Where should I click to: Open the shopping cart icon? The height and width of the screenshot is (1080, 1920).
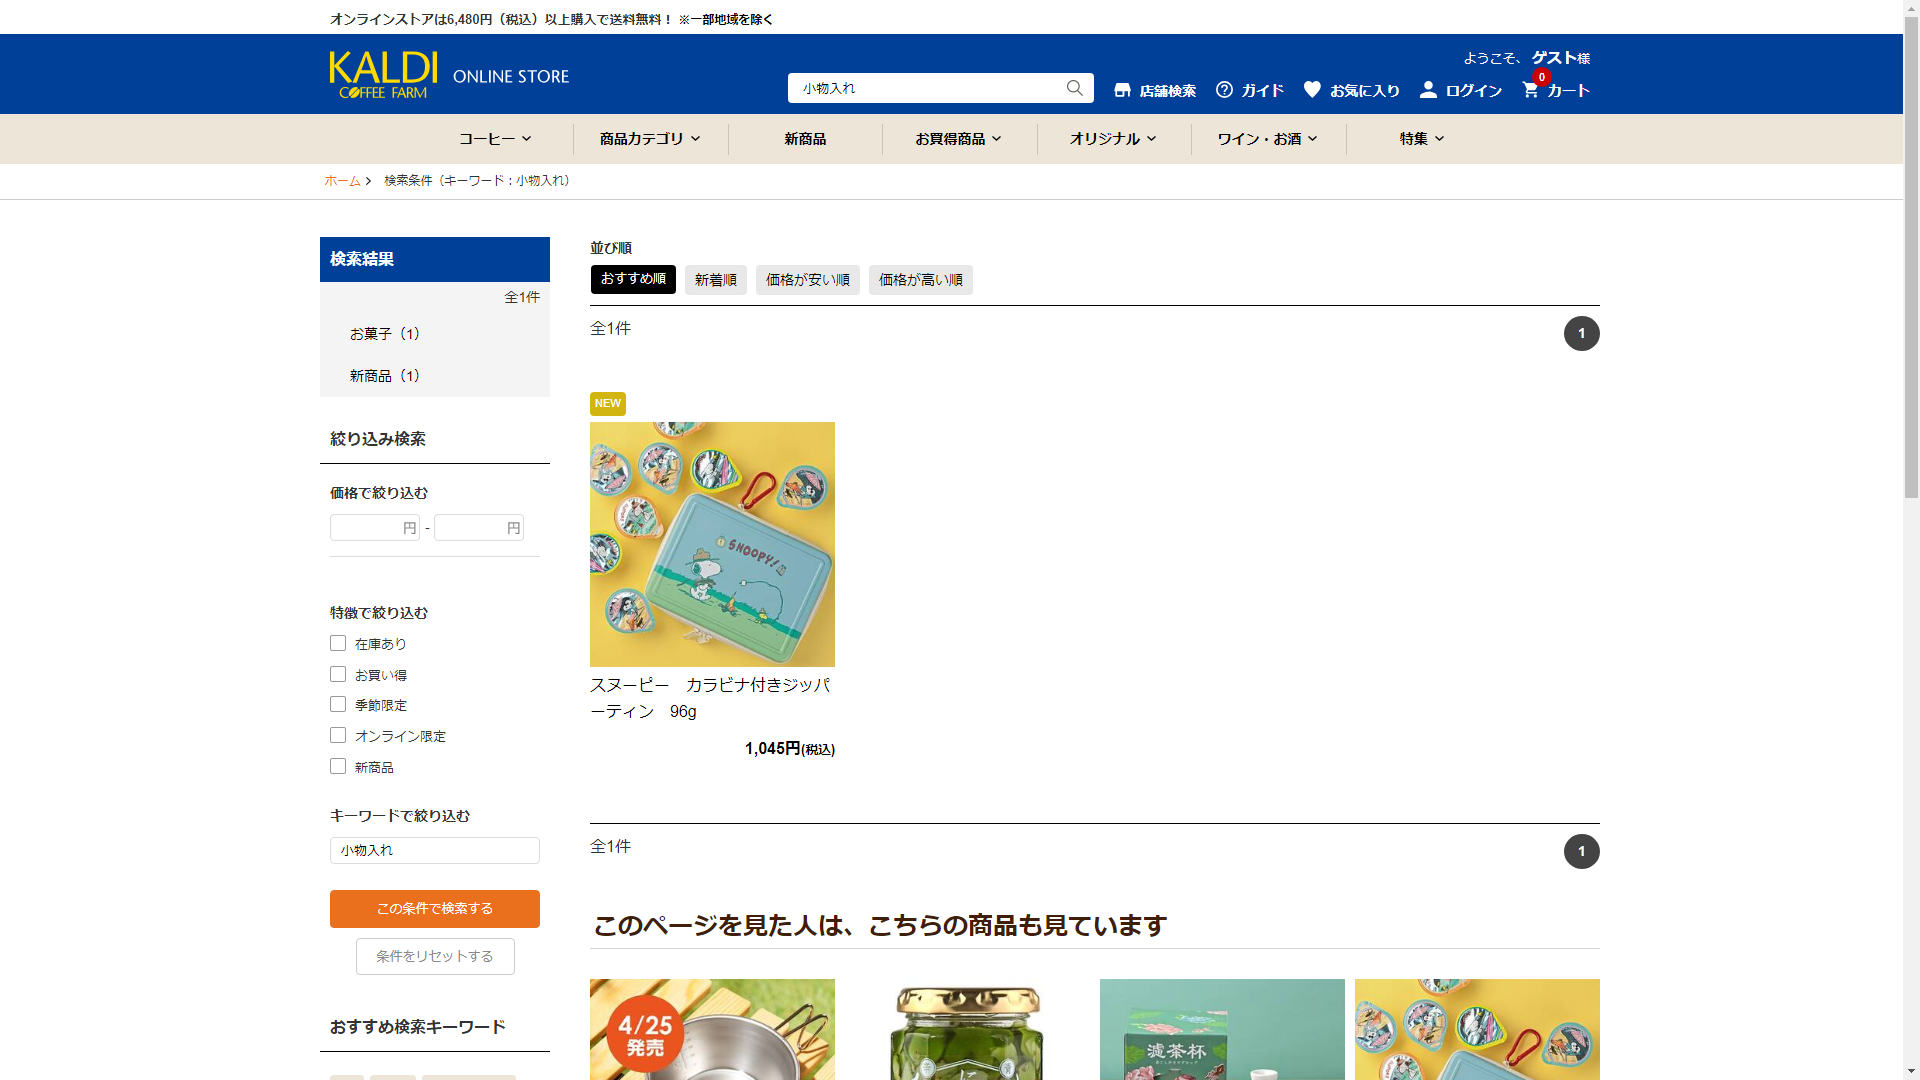tap(1530, 90)
